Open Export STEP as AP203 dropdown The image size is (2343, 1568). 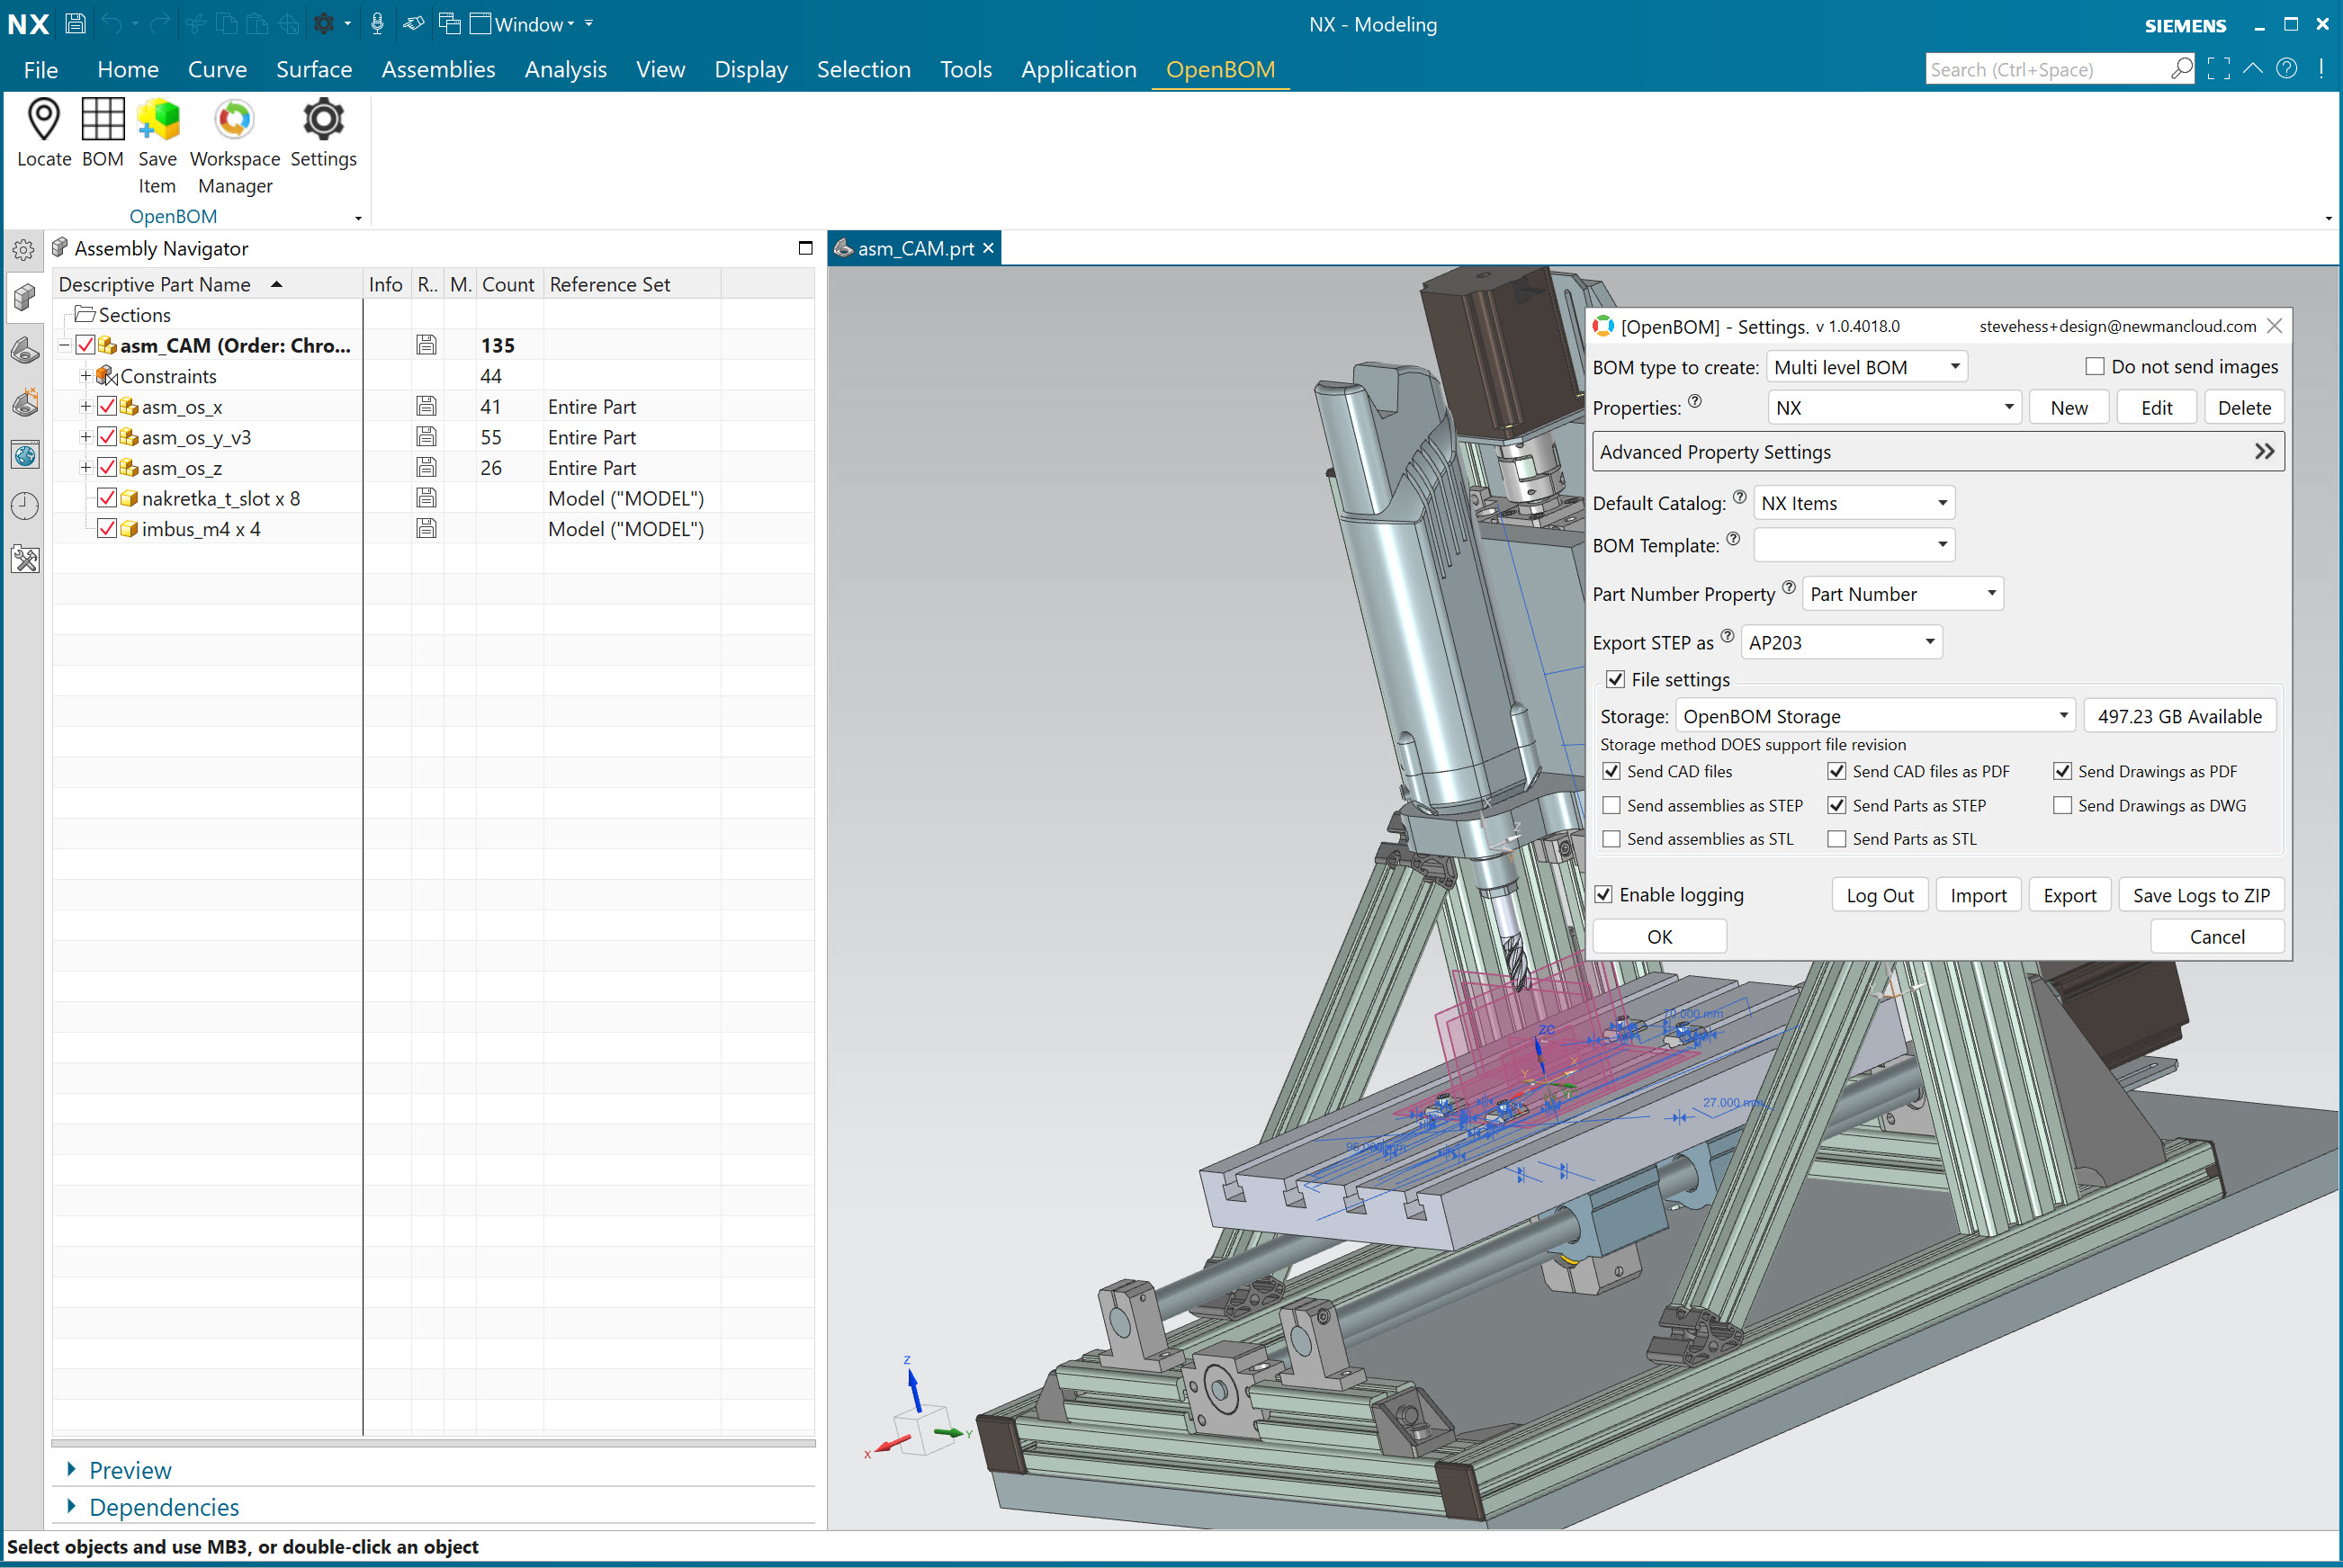pos(1842,642)
